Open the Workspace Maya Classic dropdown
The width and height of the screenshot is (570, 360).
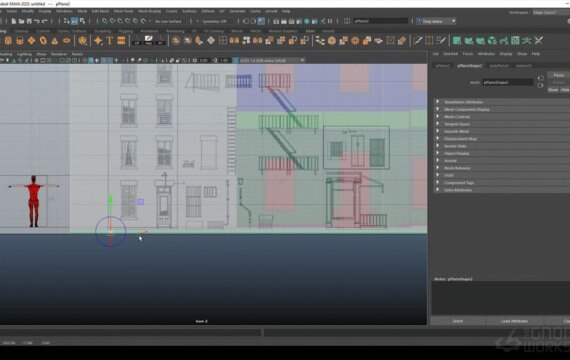551,12
